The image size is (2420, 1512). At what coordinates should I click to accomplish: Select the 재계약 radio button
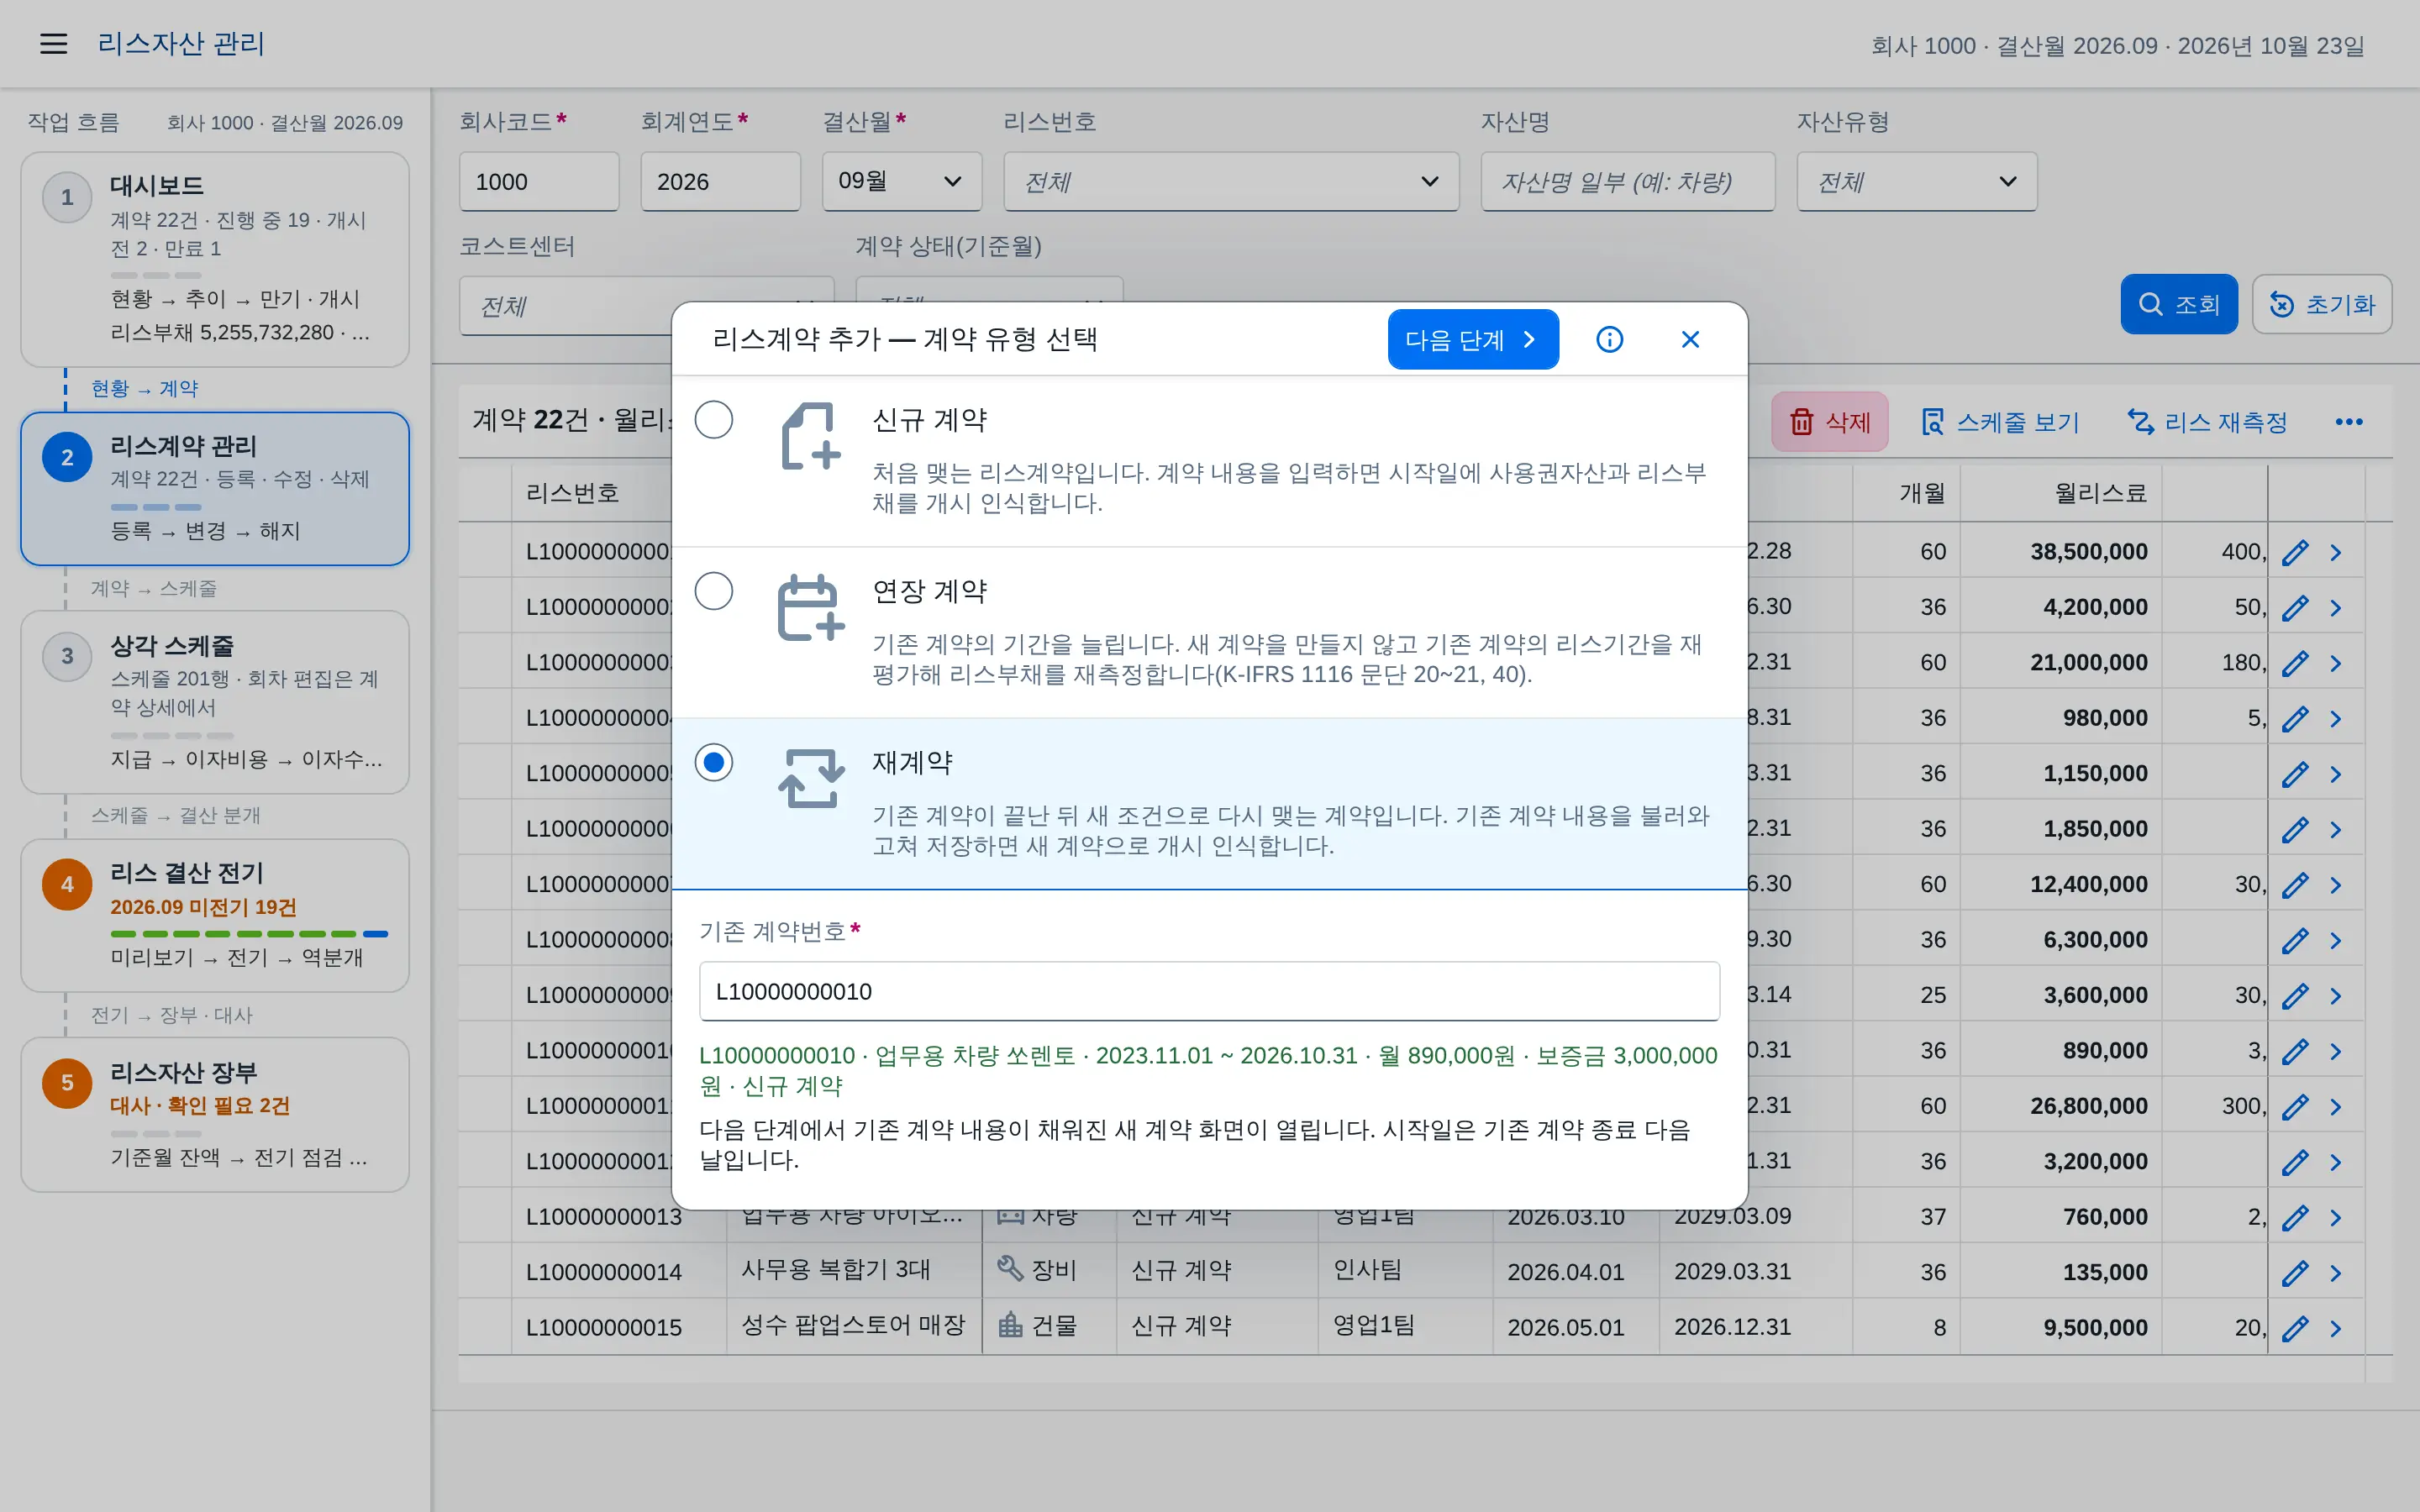click(714, 762)
